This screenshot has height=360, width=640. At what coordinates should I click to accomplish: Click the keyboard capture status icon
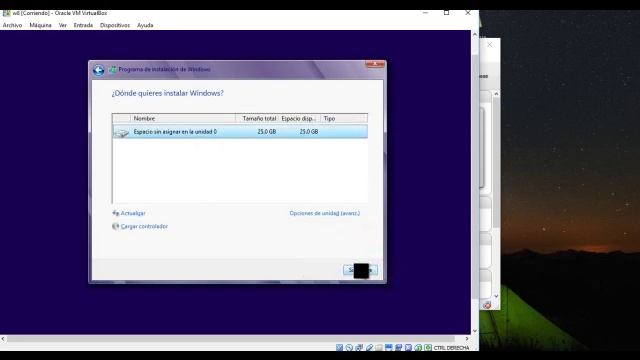click(x=428, y=347)
